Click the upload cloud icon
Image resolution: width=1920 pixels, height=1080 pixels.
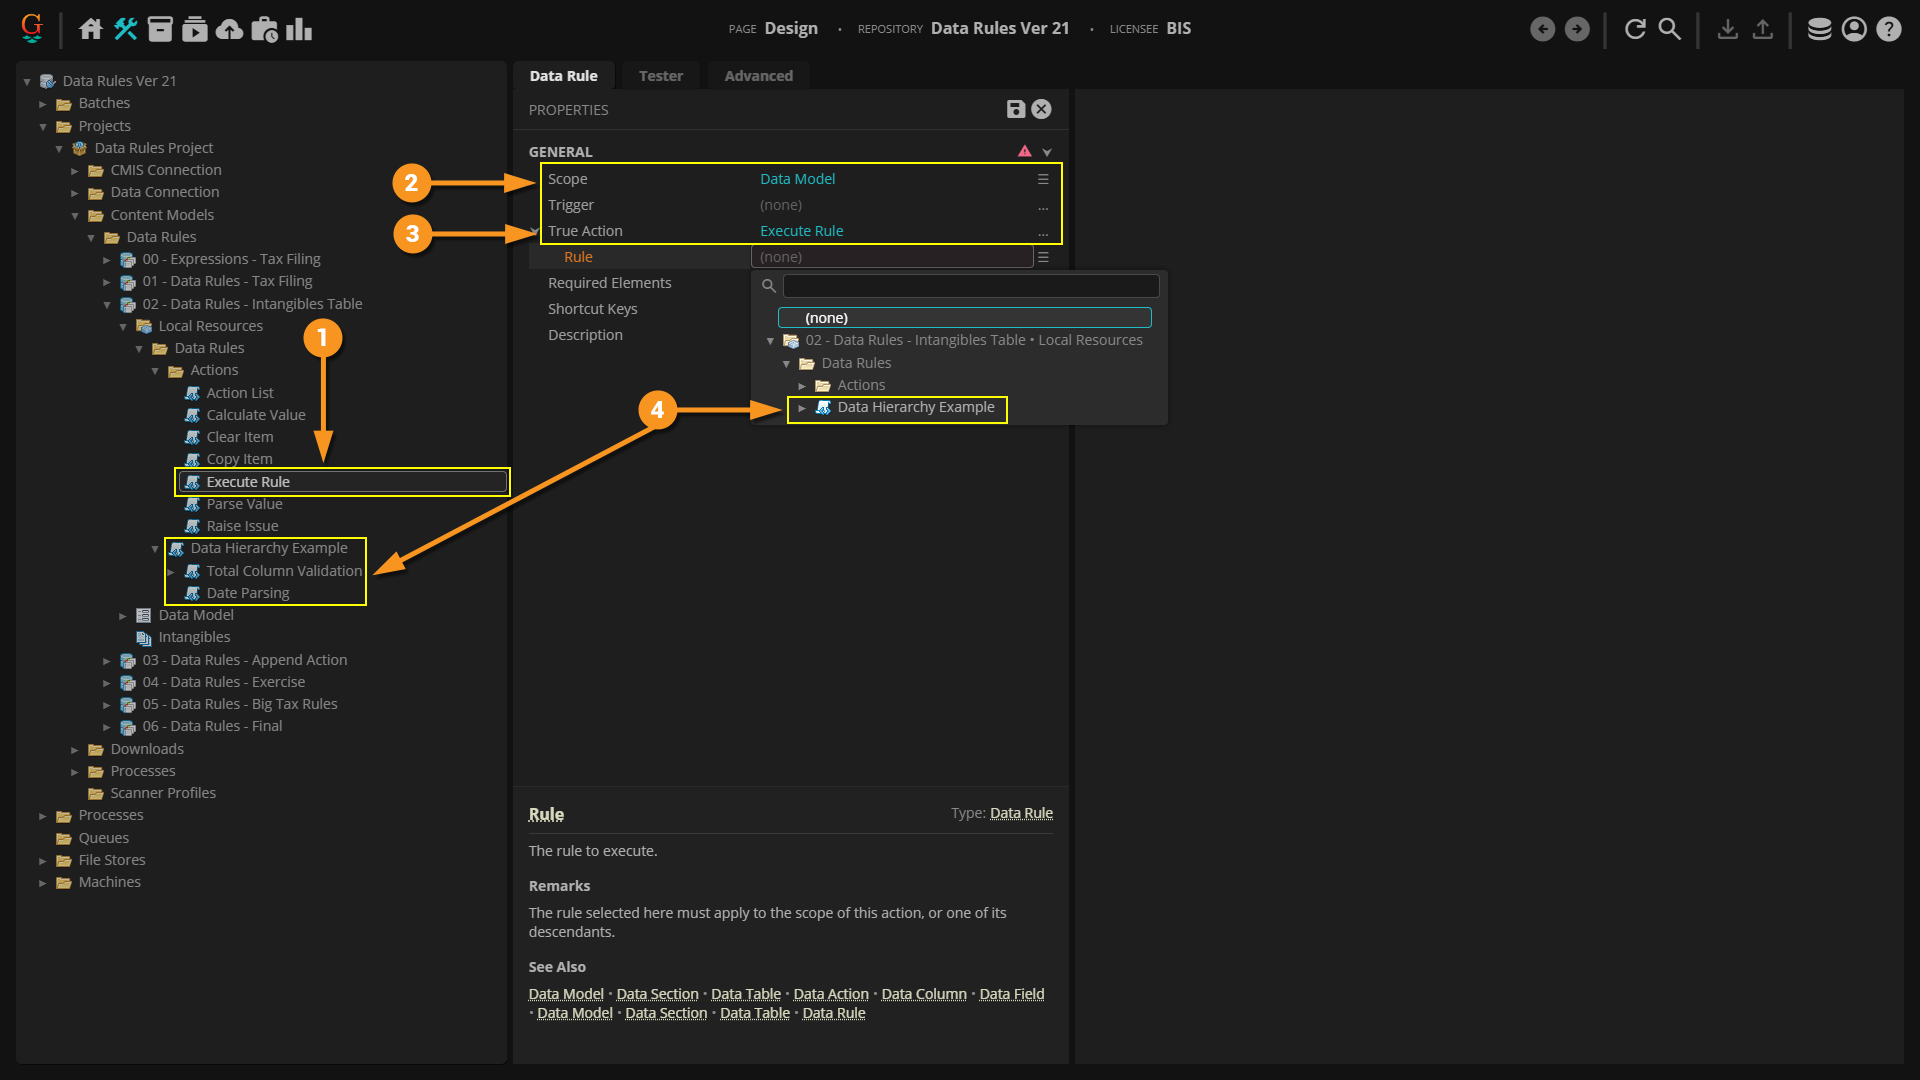click(229, 29)
